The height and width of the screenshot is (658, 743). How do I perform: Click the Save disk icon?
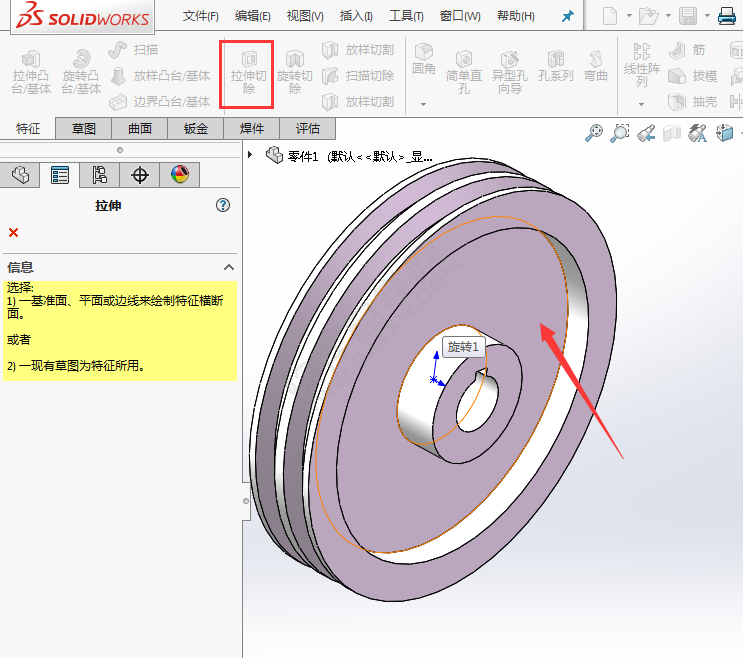click(688, 16)
